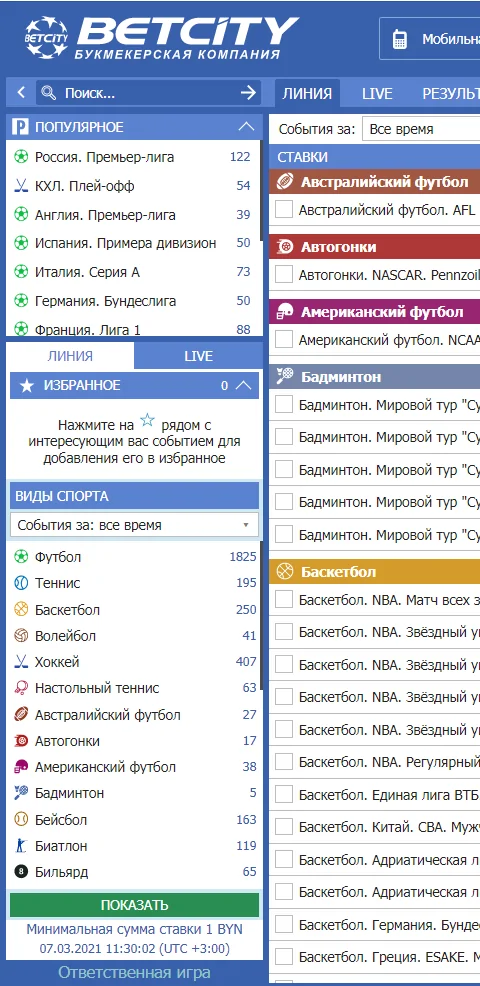Check Баскетбол. Единая лига ВТБ checkbox
Image resolution: width=480 pixels, height=986 pixels.
tap(284, 794)
